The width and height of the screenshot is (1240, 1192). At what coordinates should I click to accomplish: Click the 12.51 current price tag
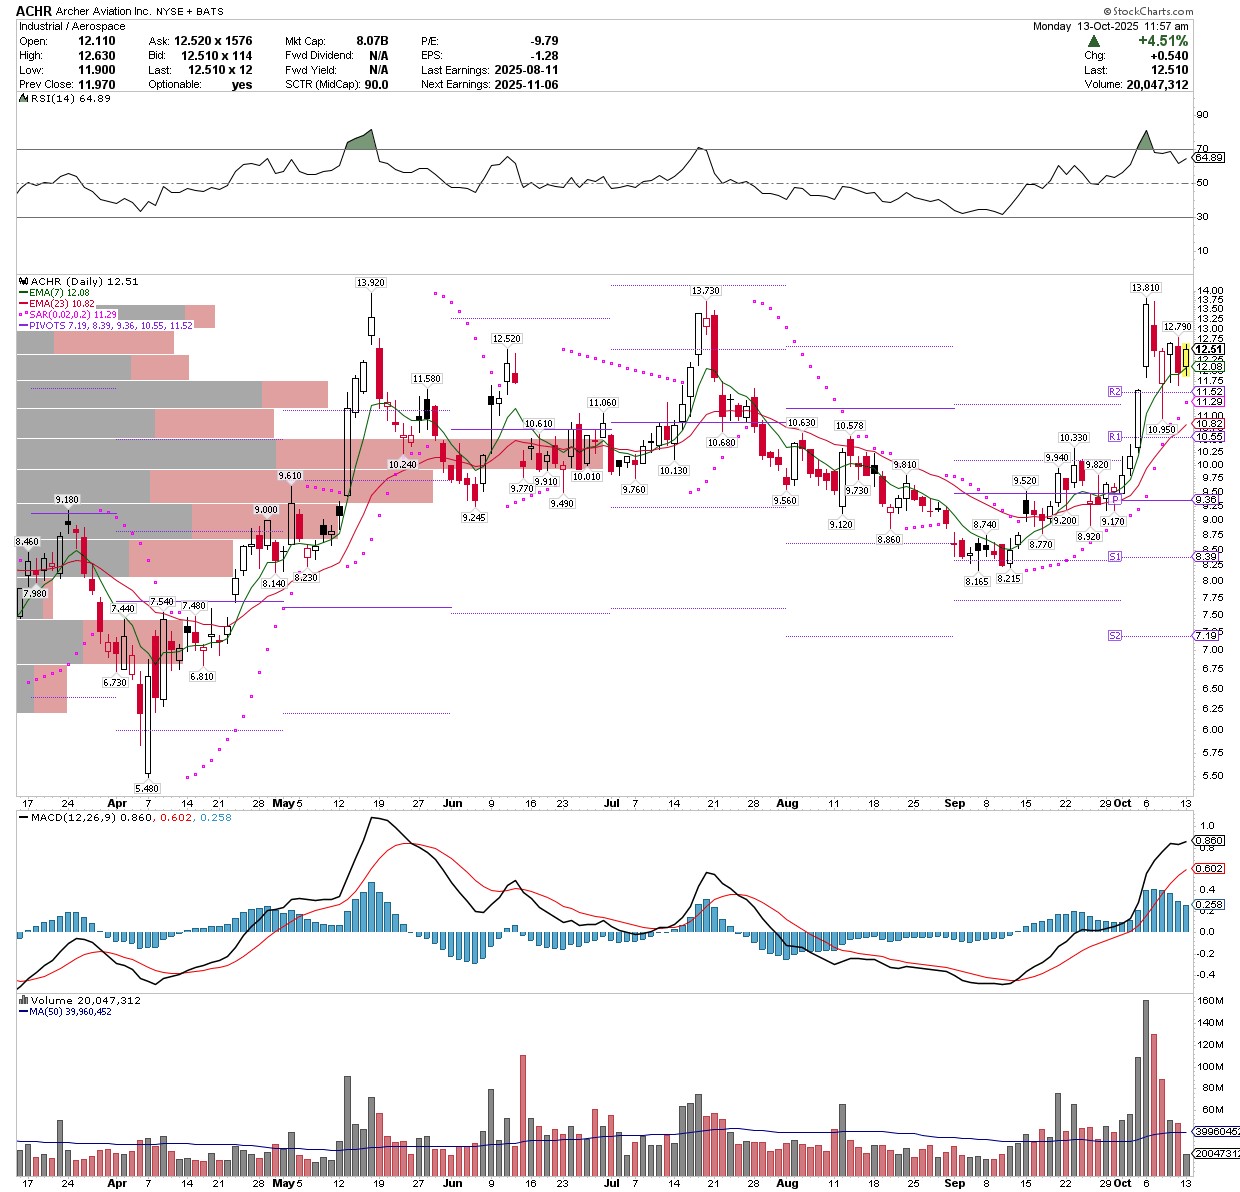[x=1208, y=349]
